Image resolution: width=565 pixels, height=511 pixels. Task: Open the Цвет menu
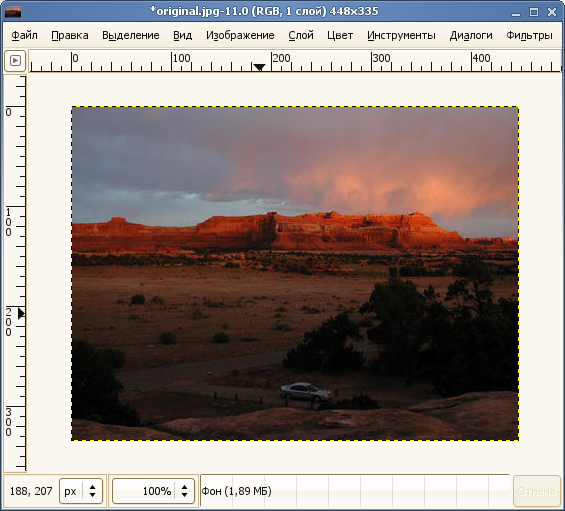[340, 35]
